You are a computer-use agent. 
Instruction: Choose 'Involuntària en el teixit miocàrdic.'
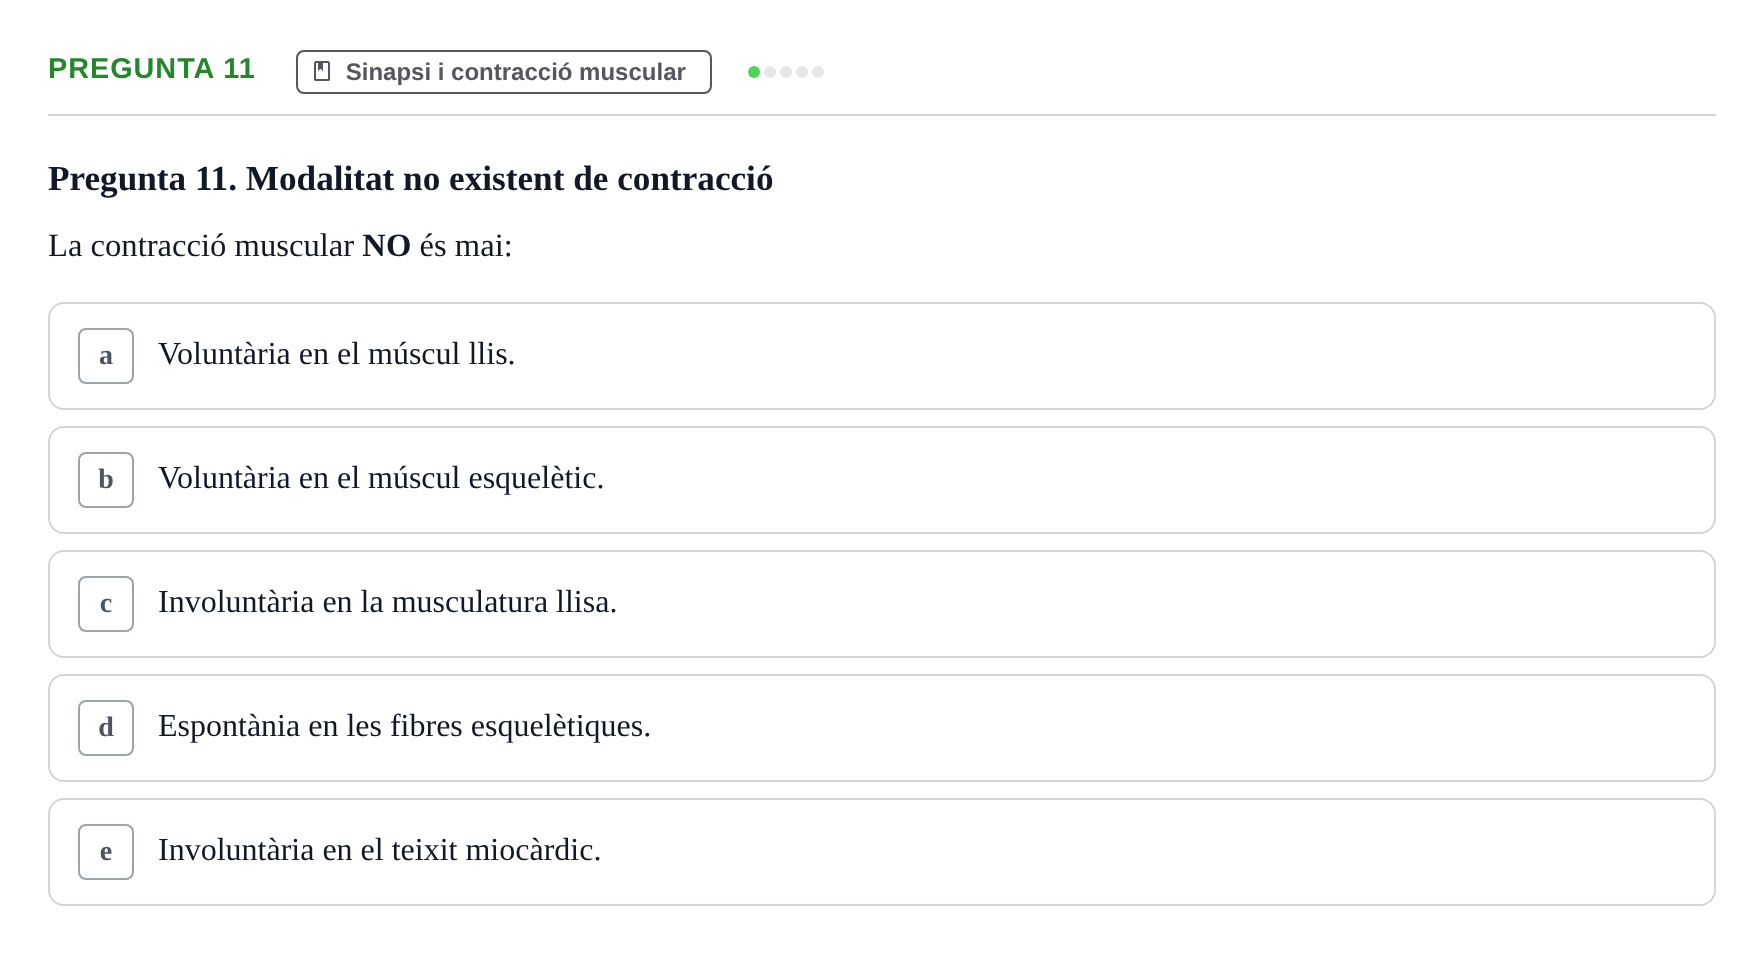click(882, 852)
